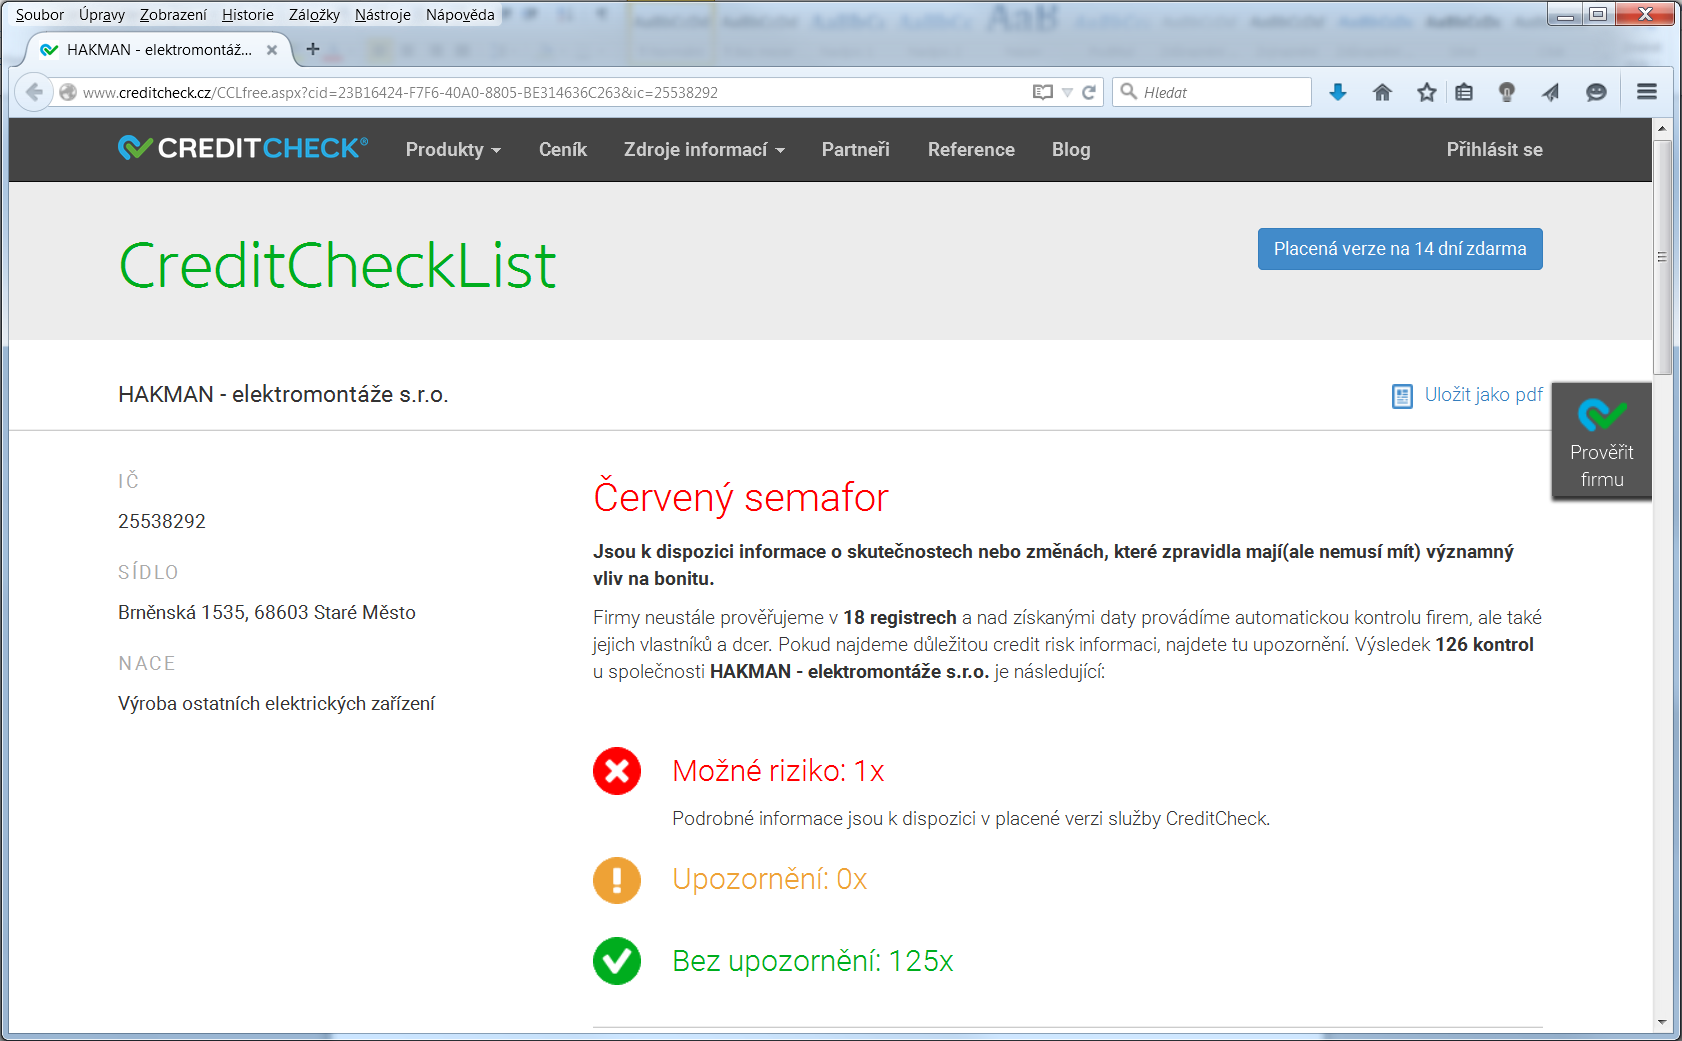Open the Nástroje menu

[383, 15]
